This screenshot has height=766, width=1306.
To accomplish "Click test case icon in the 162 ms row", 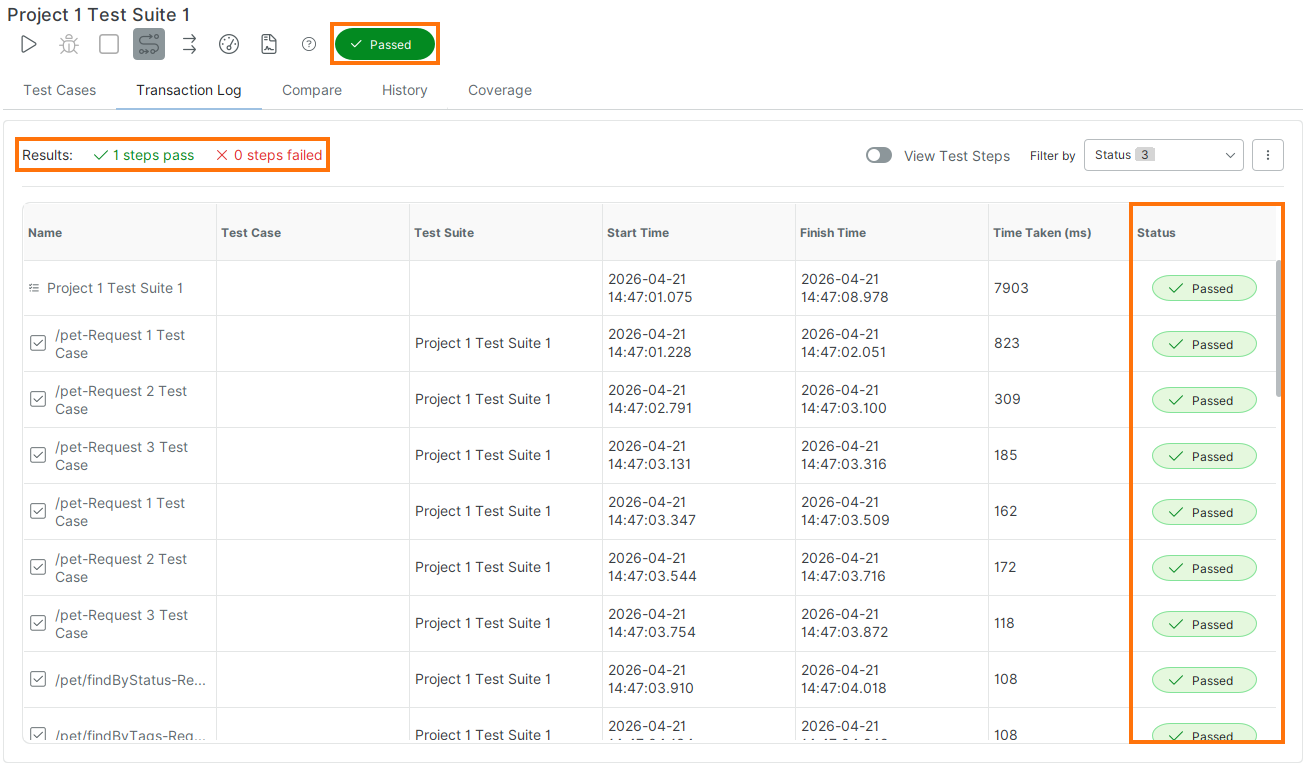I will [38, 511].
